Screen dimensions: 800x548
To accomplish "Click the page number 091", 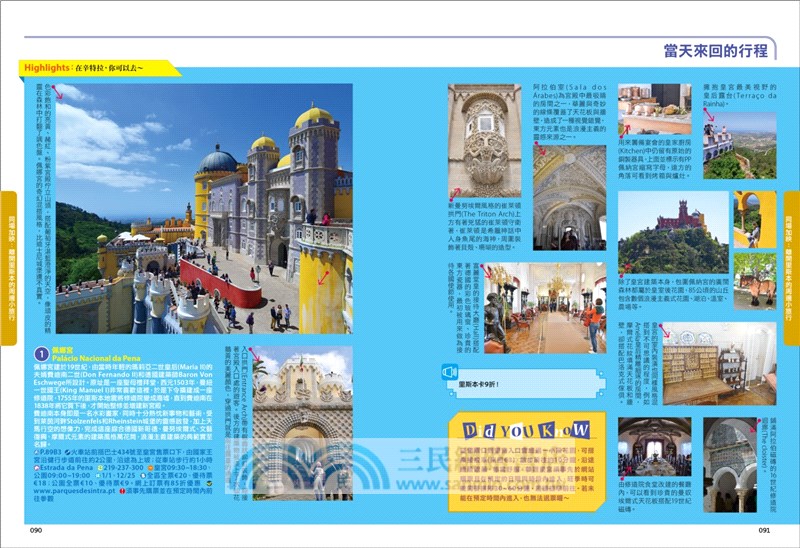I will pyautogui.click(x=764, y=531).
